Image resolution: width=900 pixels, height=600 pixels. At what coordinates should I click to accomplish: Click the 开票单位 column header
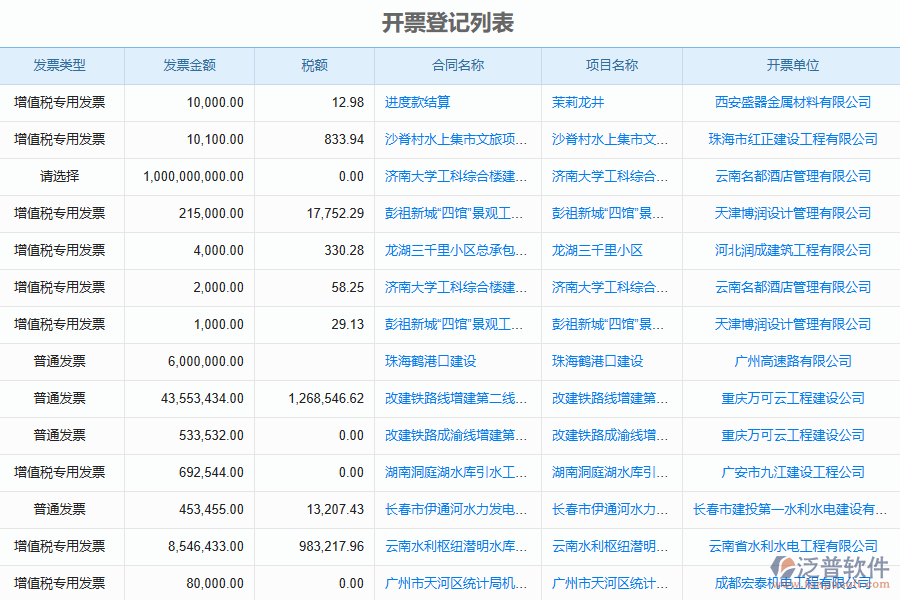793,65
